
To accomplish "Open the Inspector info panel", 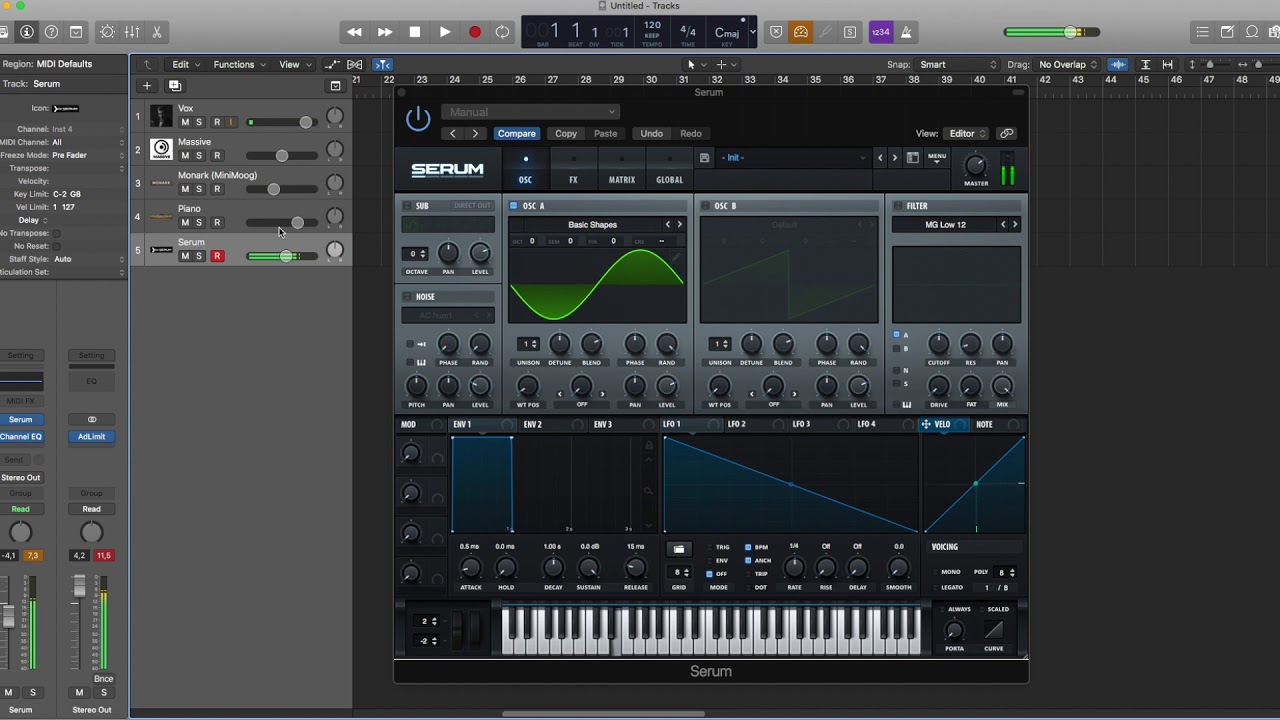I will pyautogui.click(x=27, y=32).
